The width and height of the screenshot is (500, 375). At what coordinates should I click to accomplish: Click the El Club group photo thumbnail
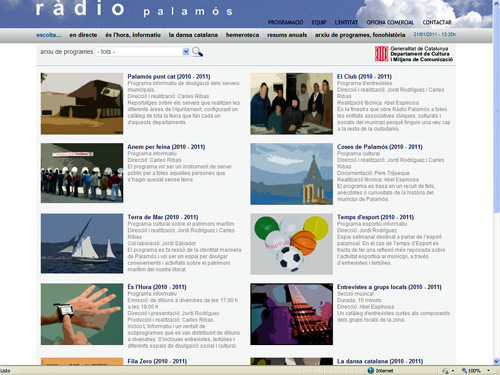pyautogui.click(x=291, y=104)
